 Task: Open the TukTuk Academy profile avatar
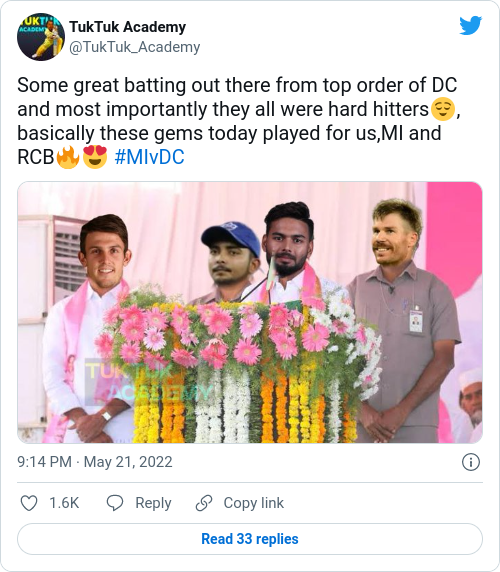(x=41, y=37)
